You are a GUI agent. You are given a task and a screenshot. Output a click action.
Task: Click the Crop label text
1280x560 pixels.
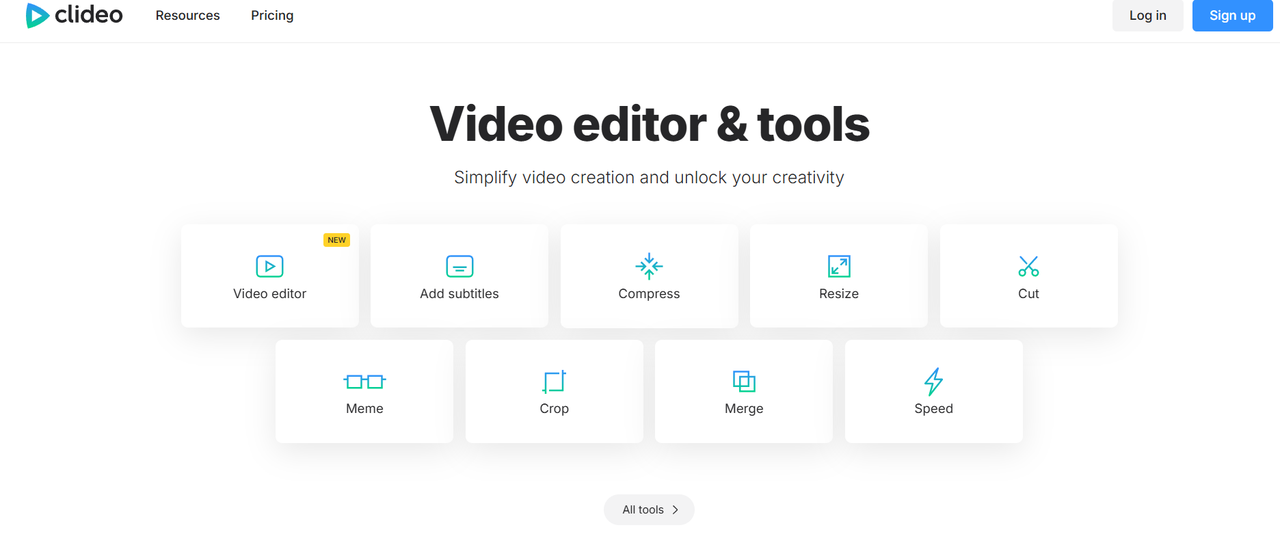(x=554, y=409)
